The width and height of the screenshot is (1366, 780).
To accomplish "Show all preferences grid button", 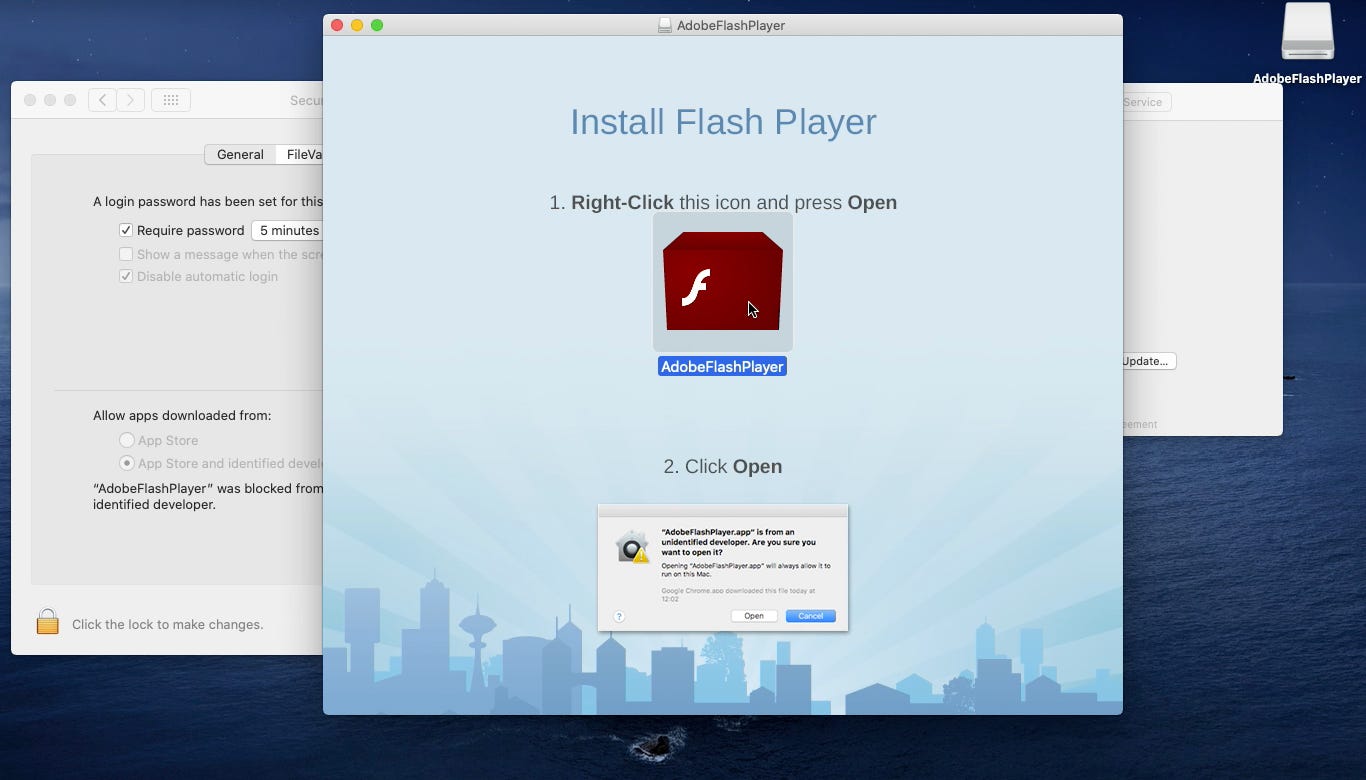I will click(x=171, y=100).
